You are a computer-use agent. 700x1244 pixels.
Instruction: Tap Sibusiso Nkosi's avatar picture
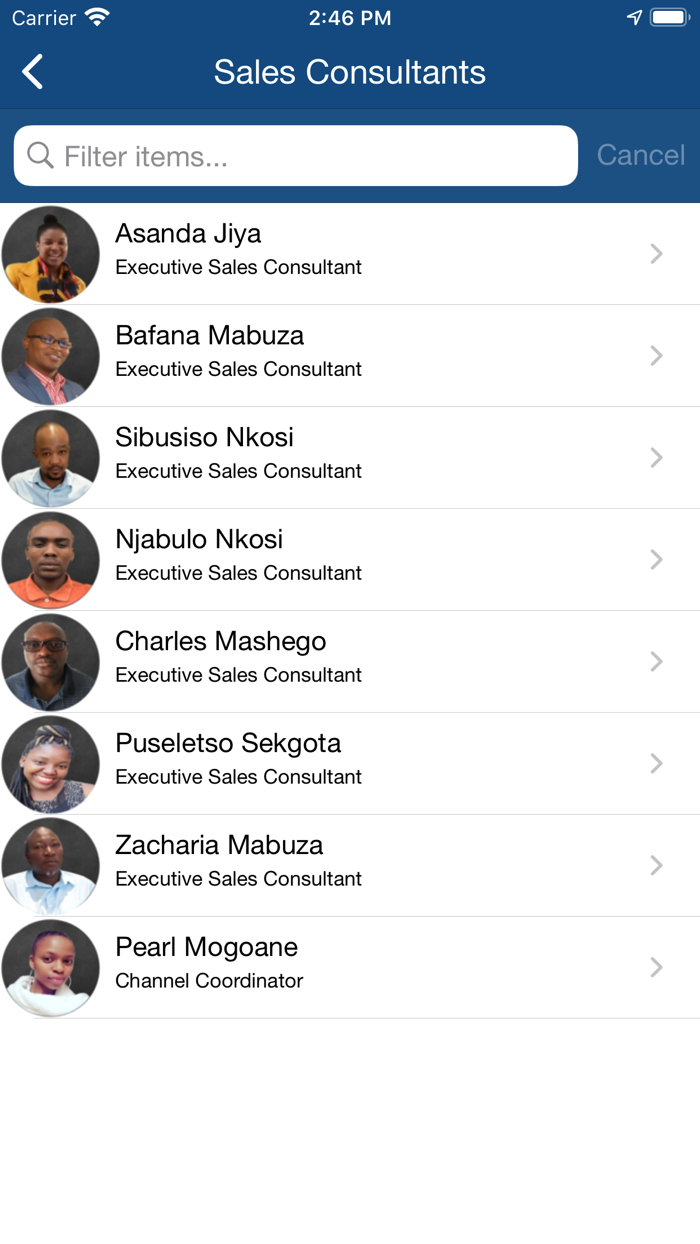click(51, 458)
